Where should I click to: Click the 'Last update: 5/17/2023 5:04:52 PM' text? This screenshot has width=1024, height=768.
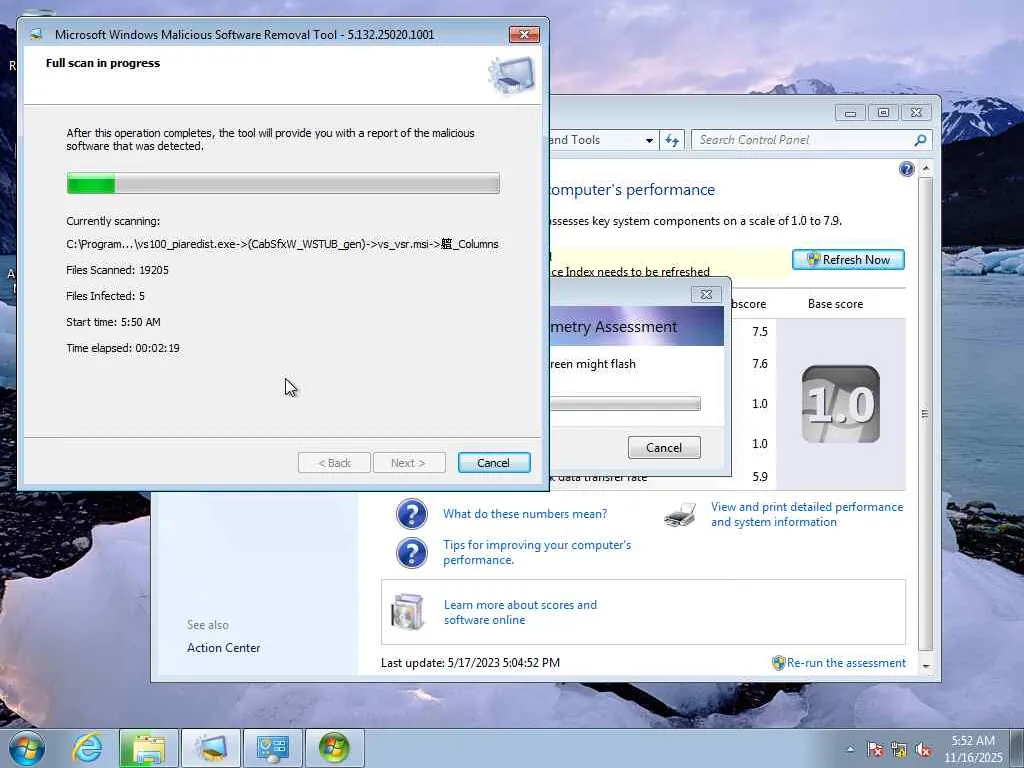pyautogui.click(x=470, y=663)
